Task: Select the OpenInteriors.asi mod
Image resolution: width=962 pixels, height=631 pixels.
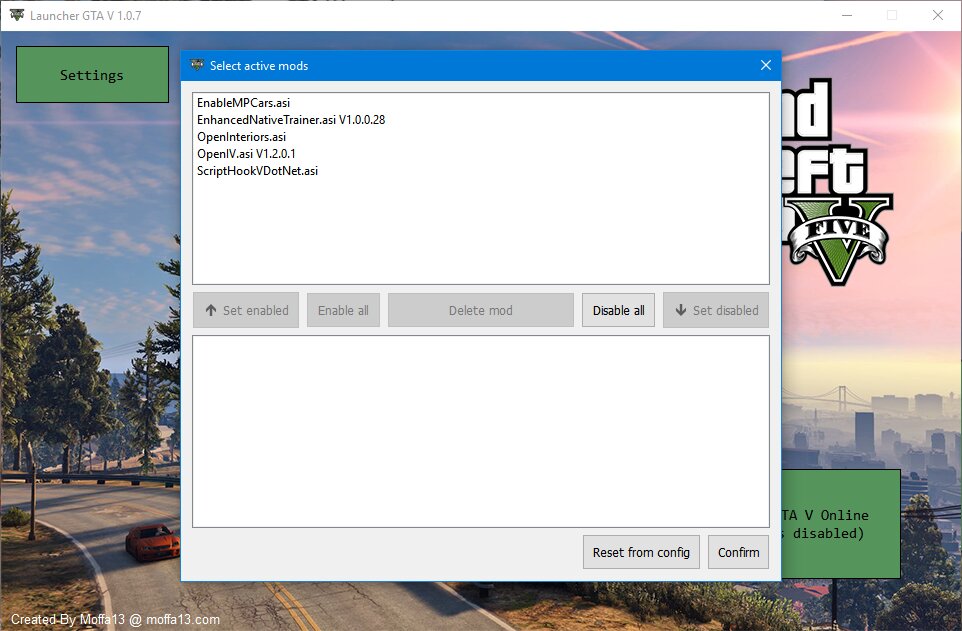Action: [x=241, y=137]
